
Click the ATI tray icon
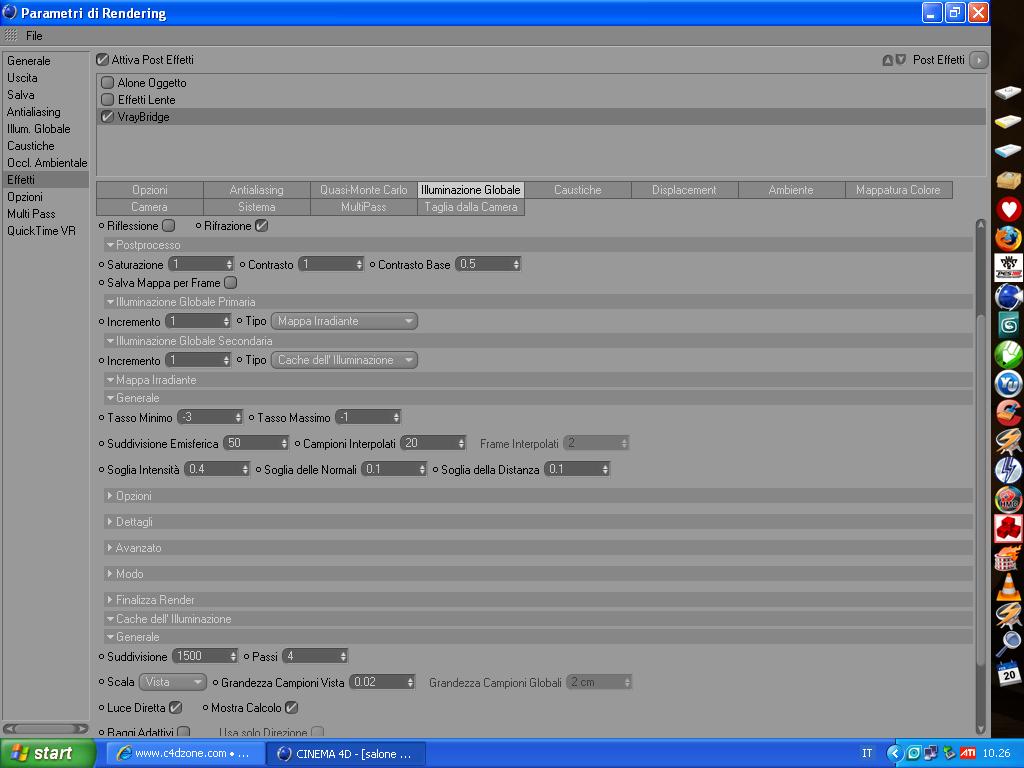coord(967,753)
